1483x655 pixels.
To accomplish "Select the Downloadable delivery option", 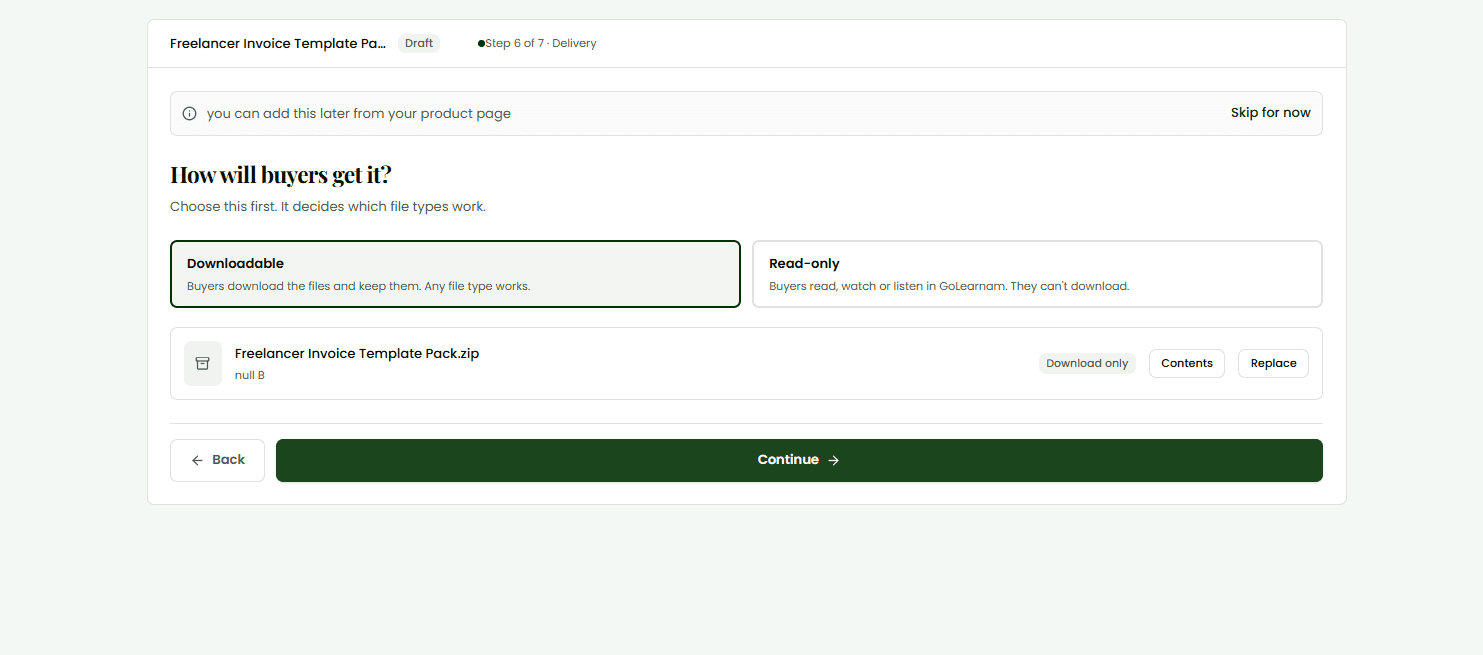I will point(455,274).
